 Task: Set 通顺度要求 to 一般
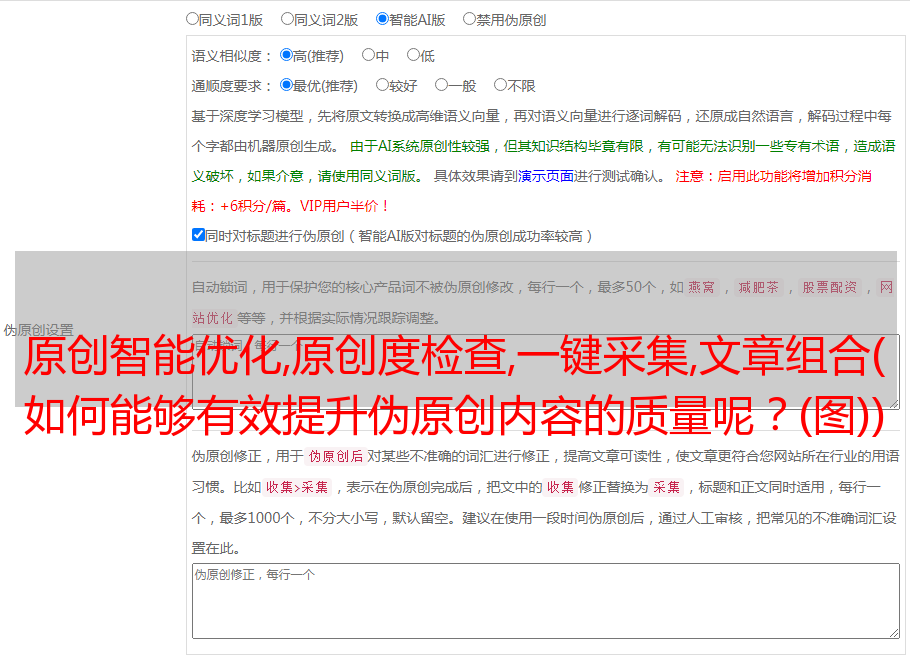coord(441,85)
